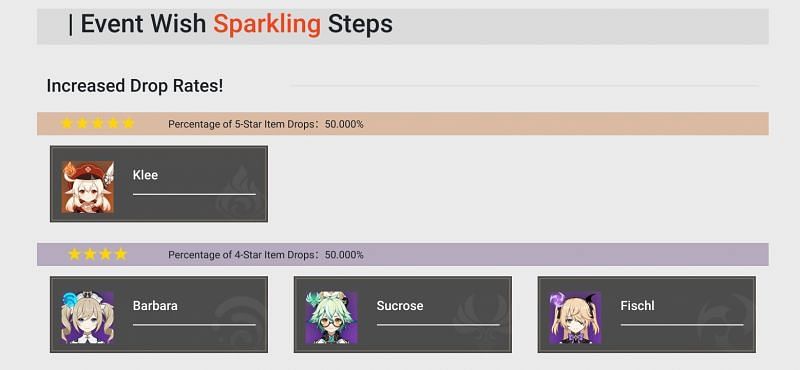This screenshot has width=800, height=370.
Task: Click the Increased Drop Rates heading
Action: tap(135, 86)
